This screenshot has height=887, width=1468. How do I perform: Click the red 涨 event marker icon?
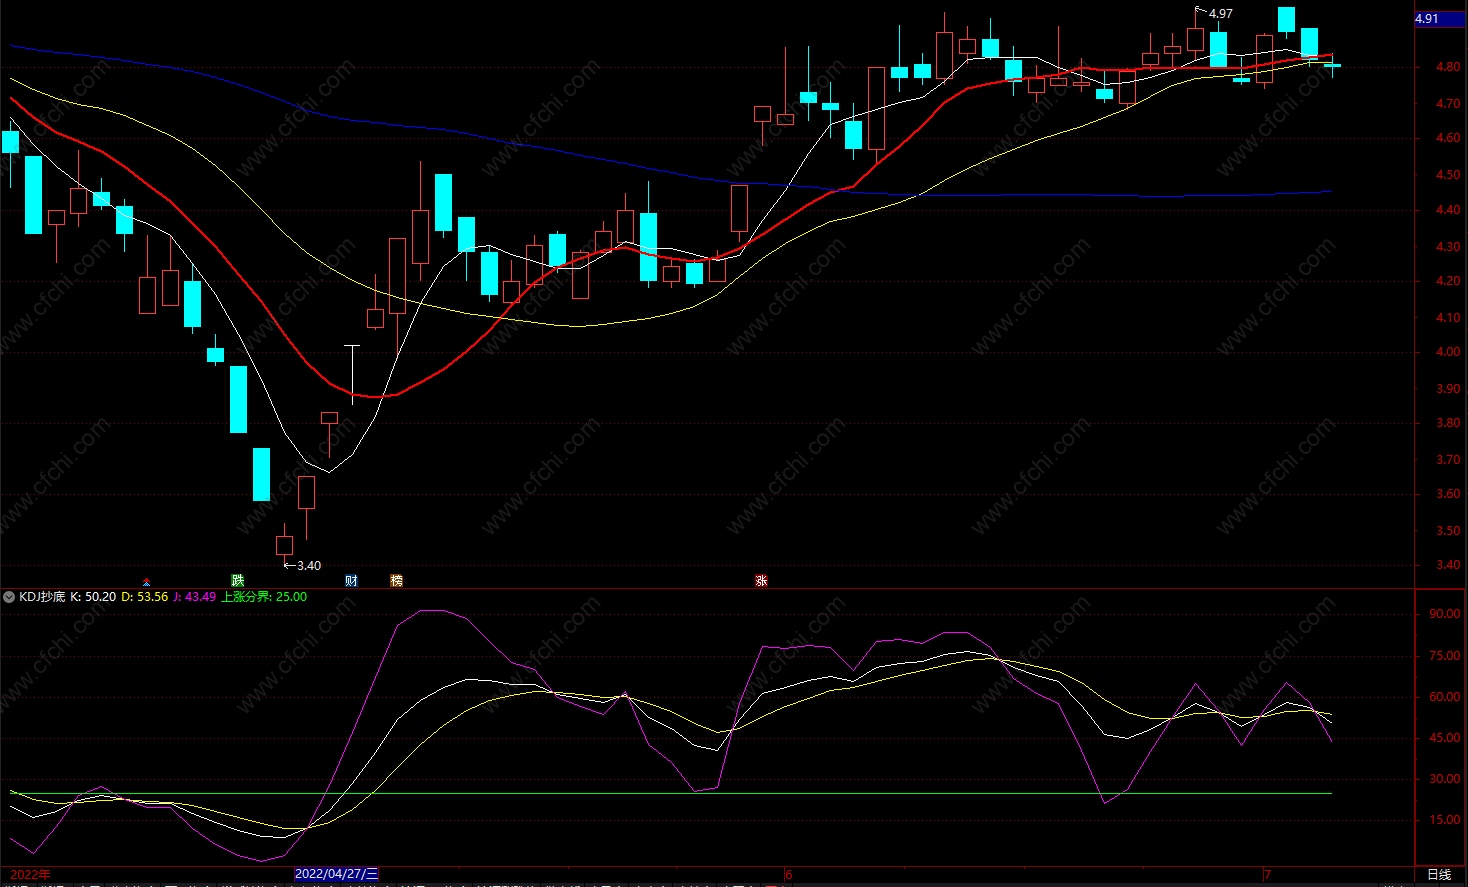pyautogui.click(x=762, y=580)
